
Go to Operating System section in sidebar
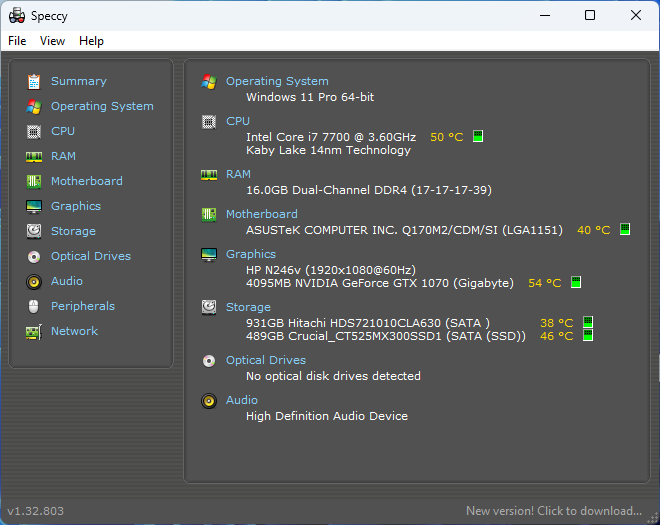[102, 106]
